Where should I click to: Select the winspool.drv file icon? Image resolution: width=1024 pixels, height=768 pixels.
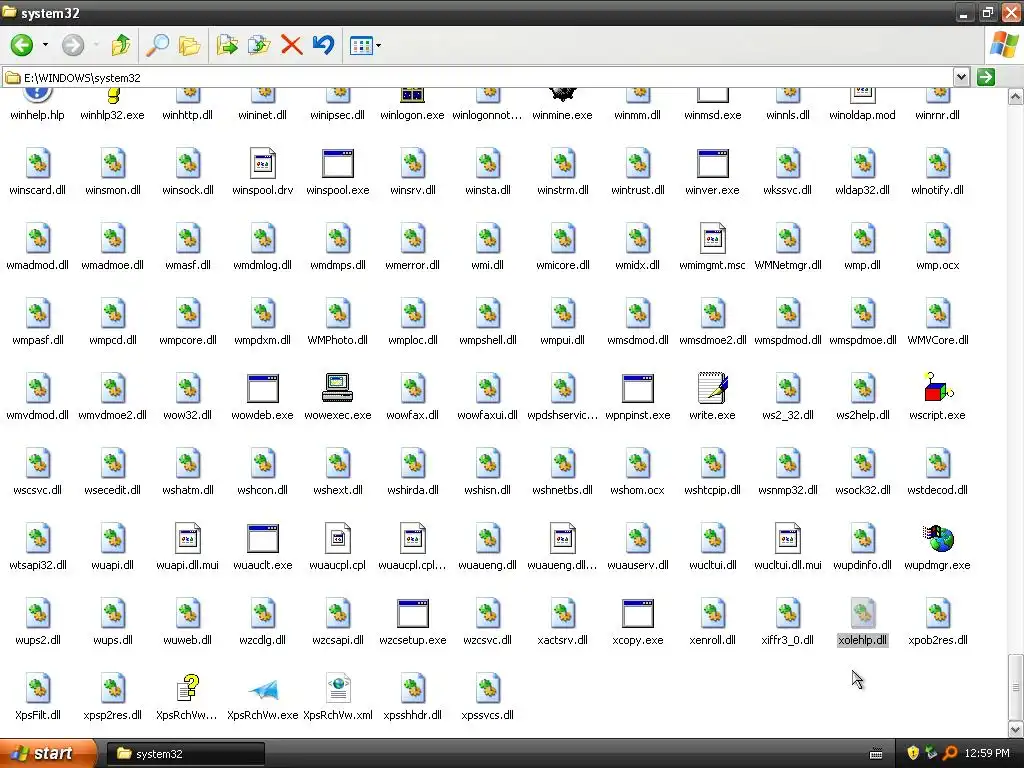[x=263, y=163]
